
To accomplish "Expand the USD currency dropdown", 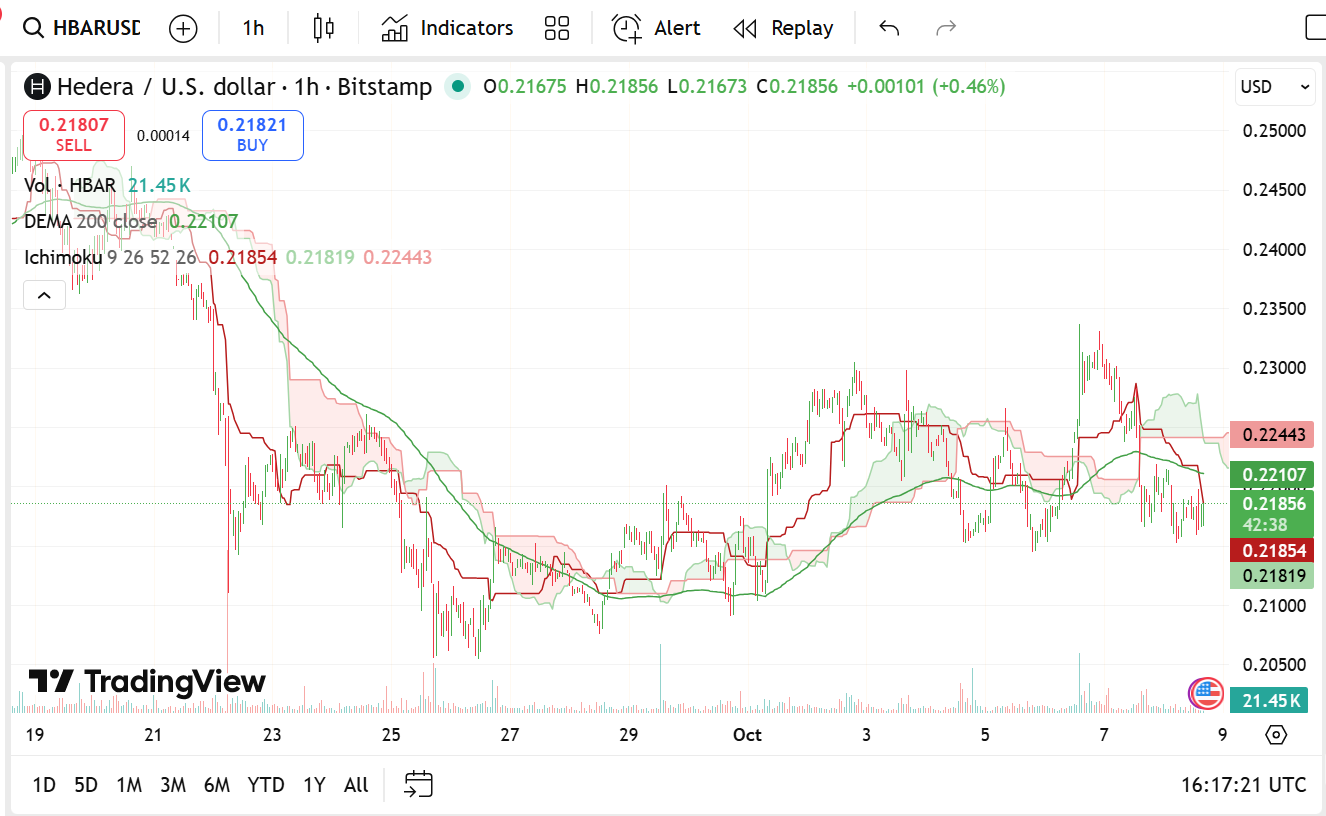I will pyautogui.click(x=1275, y=87).
